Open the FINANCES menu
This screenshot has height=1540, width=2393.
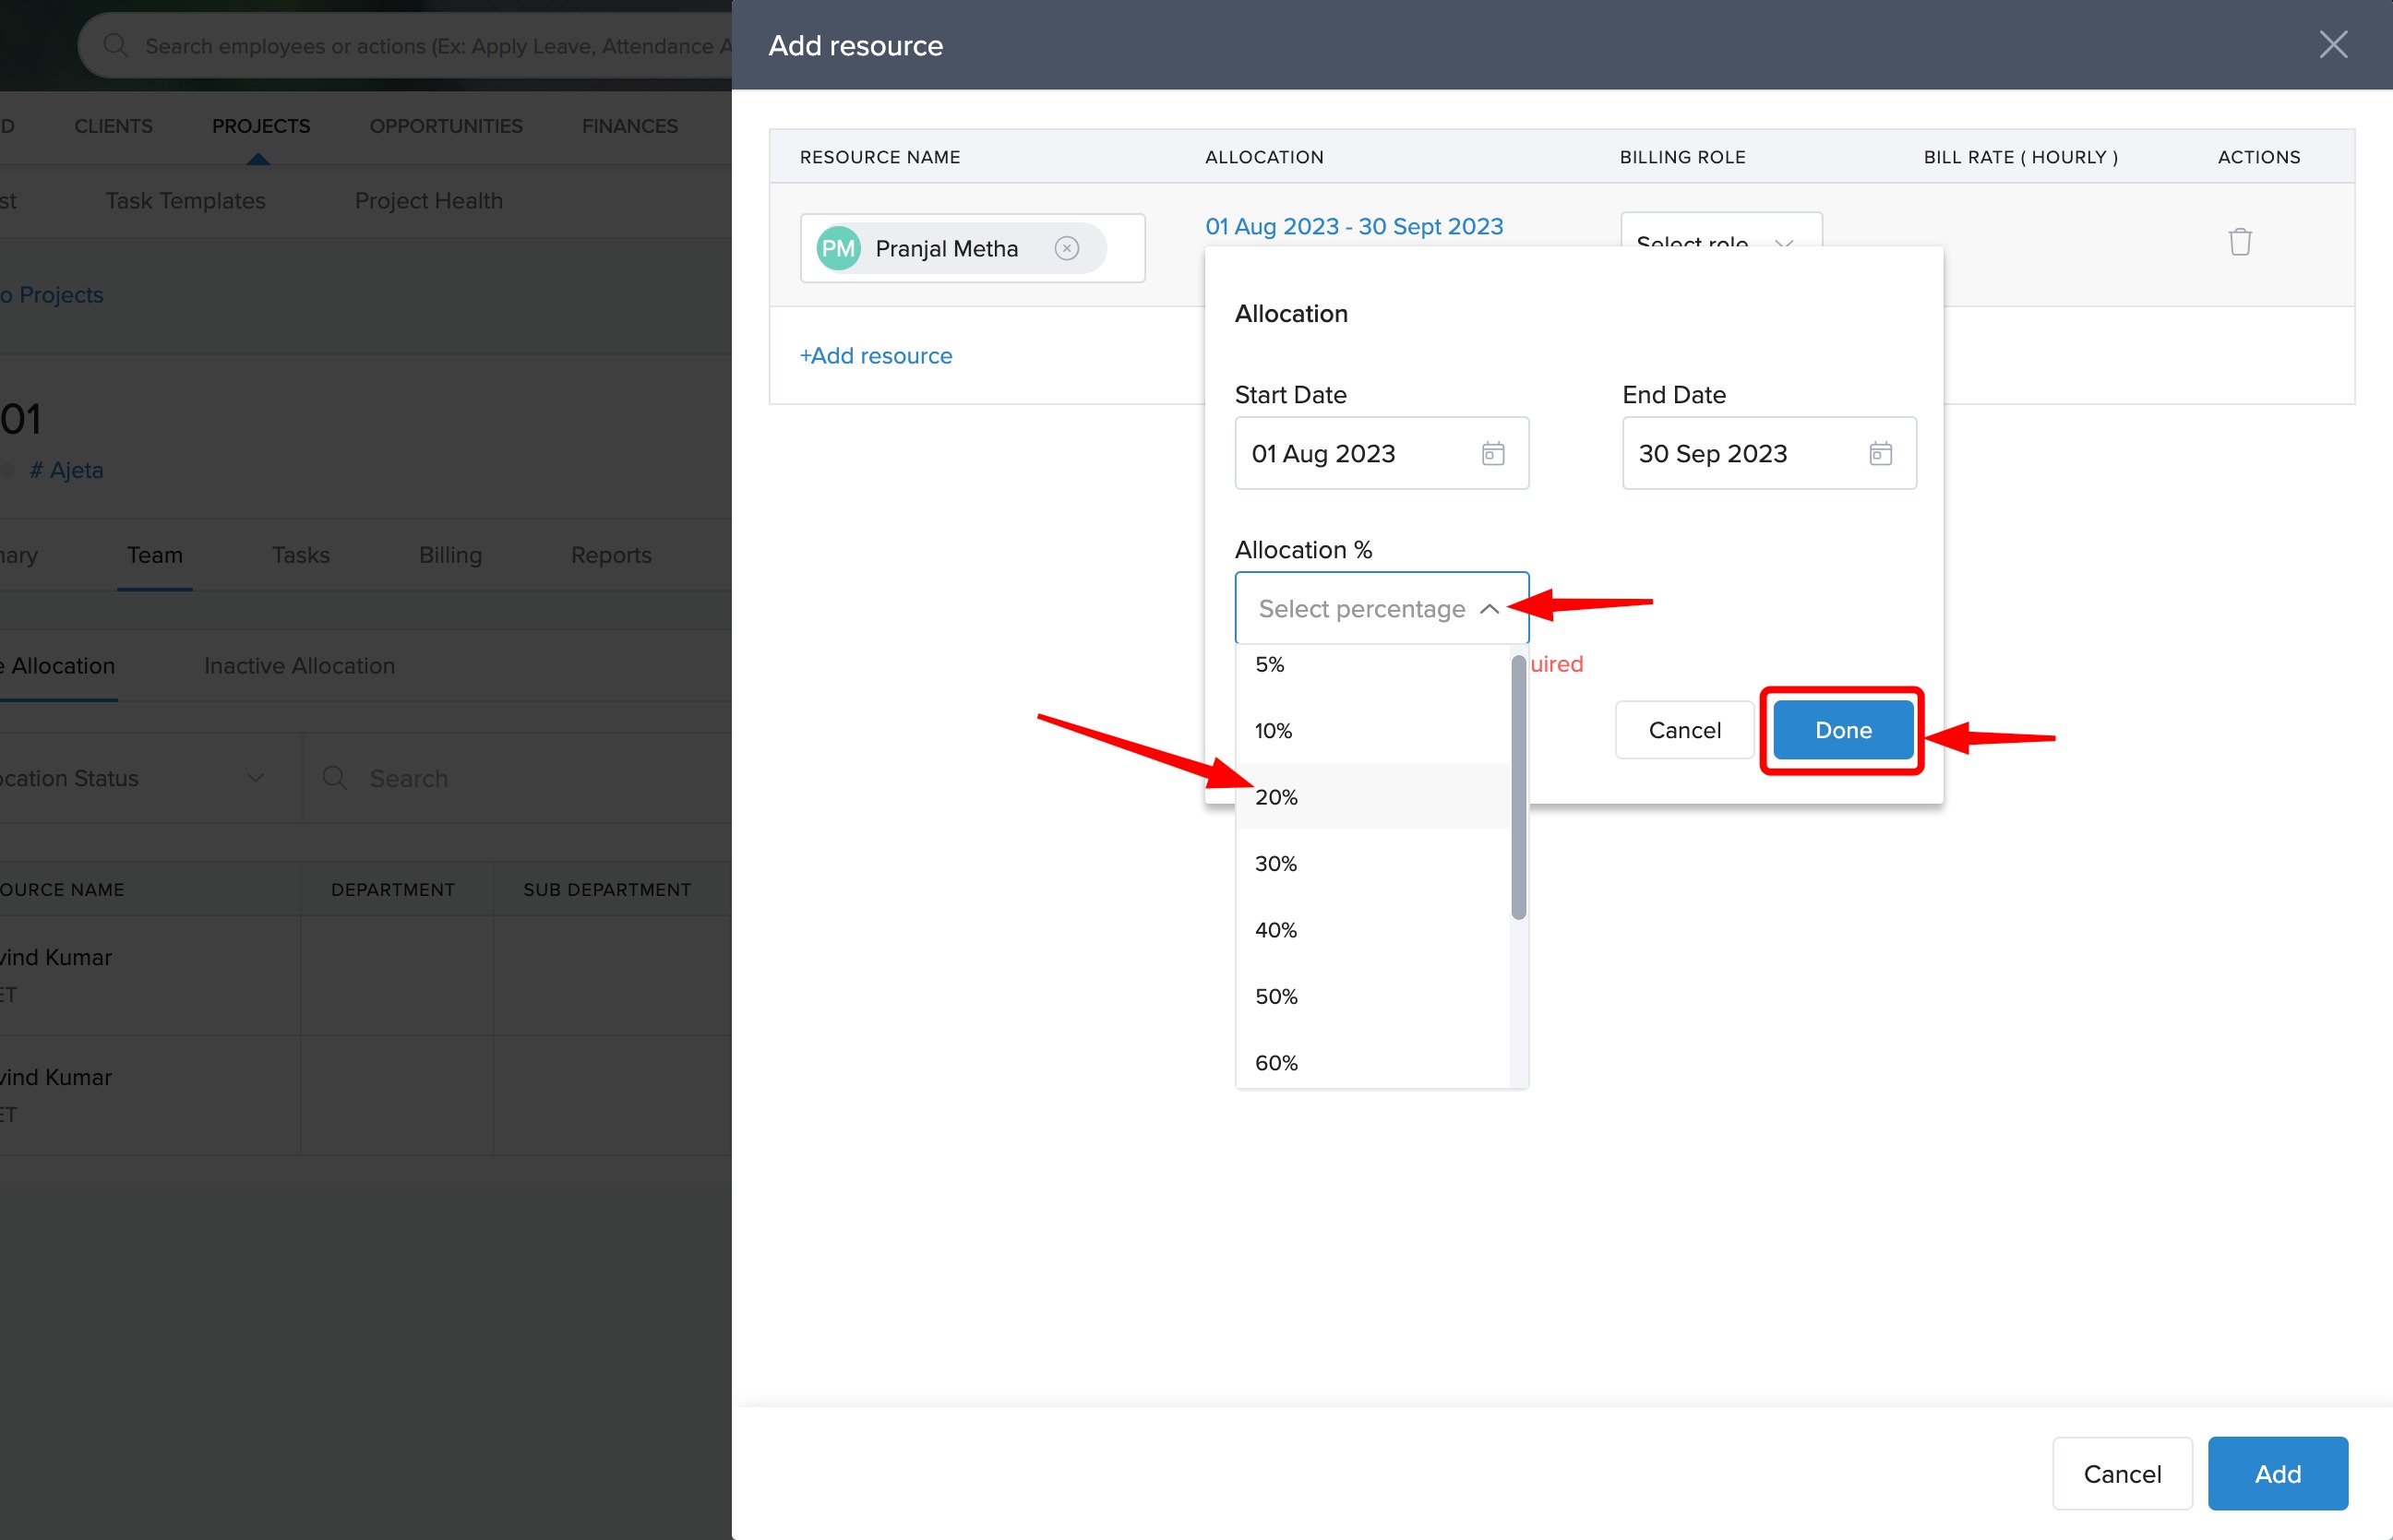[630, 126]
